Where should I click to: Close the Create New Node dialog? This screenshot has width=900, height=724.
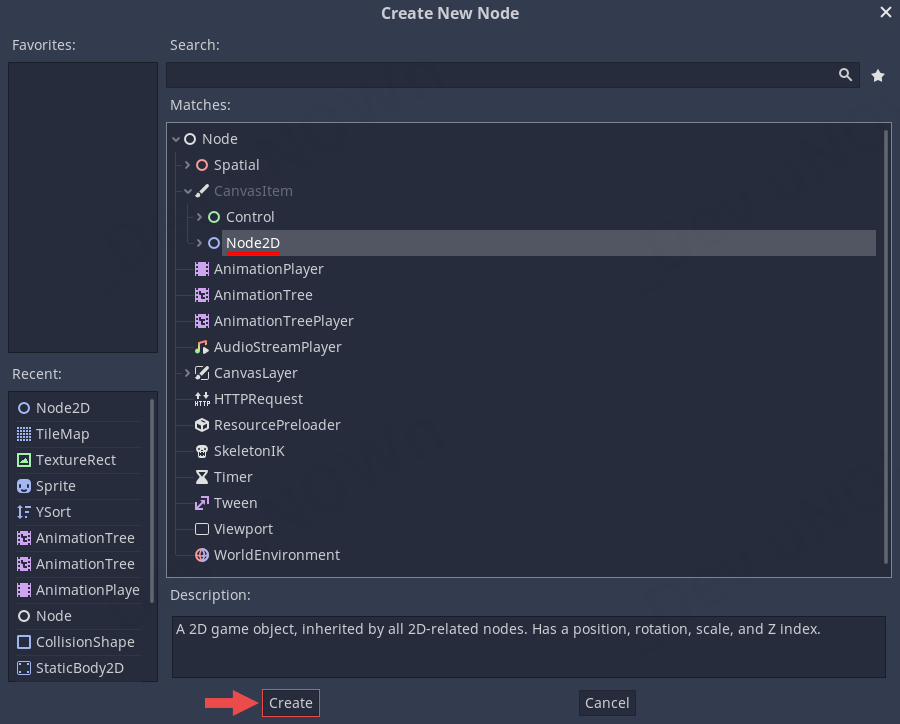click(886, 12)
